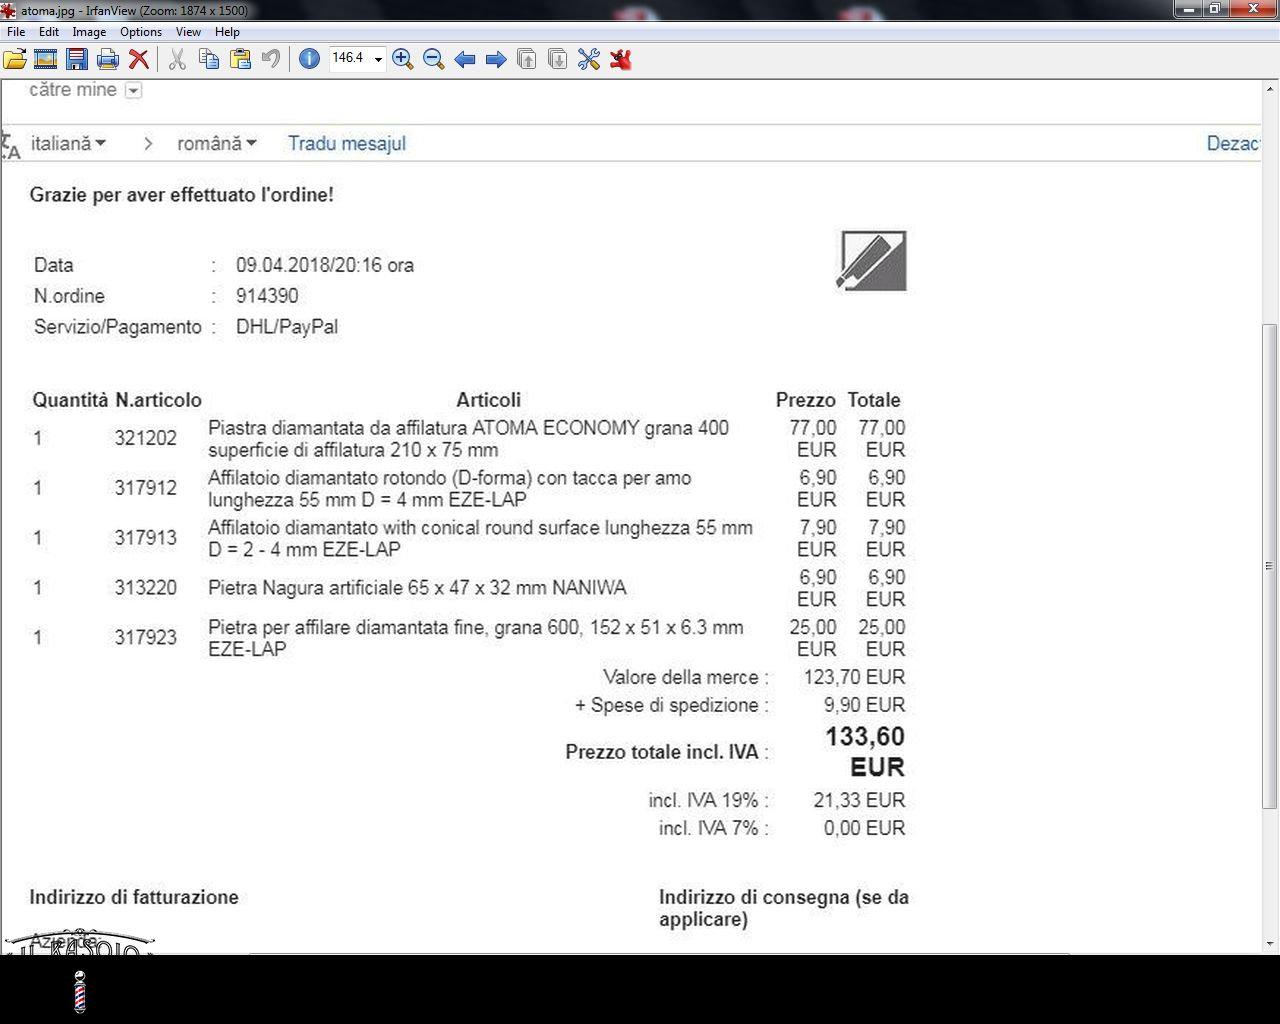Click the scrollbar up arrow
This screenshot has width=1280, height=1024.
(1270, 90)
